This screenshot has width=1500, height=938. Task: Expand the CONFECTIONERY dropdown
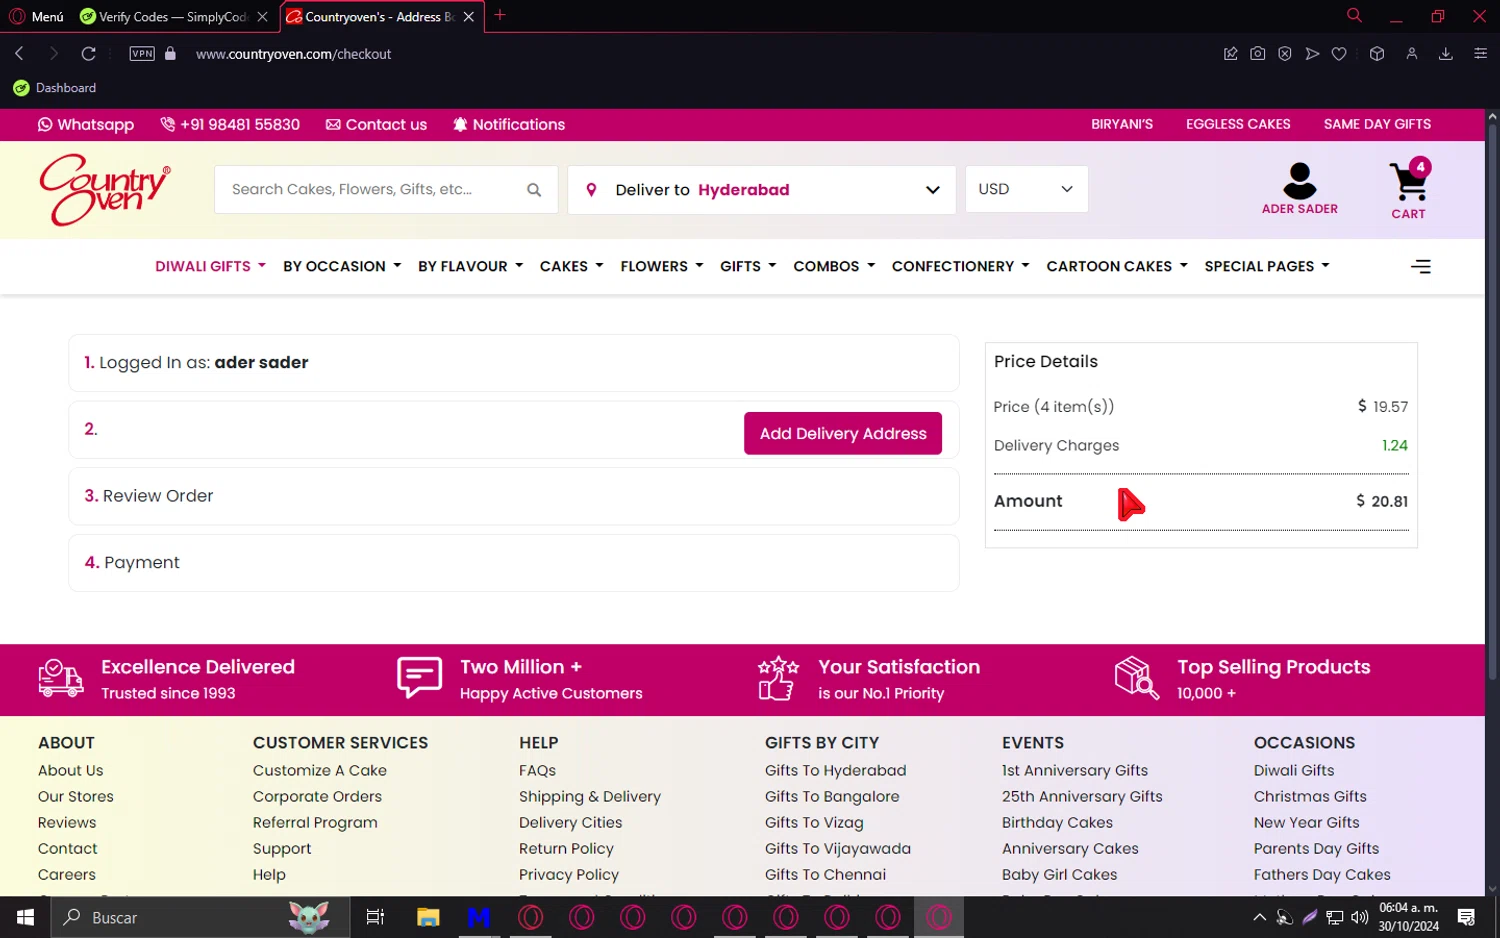point(960,266)
